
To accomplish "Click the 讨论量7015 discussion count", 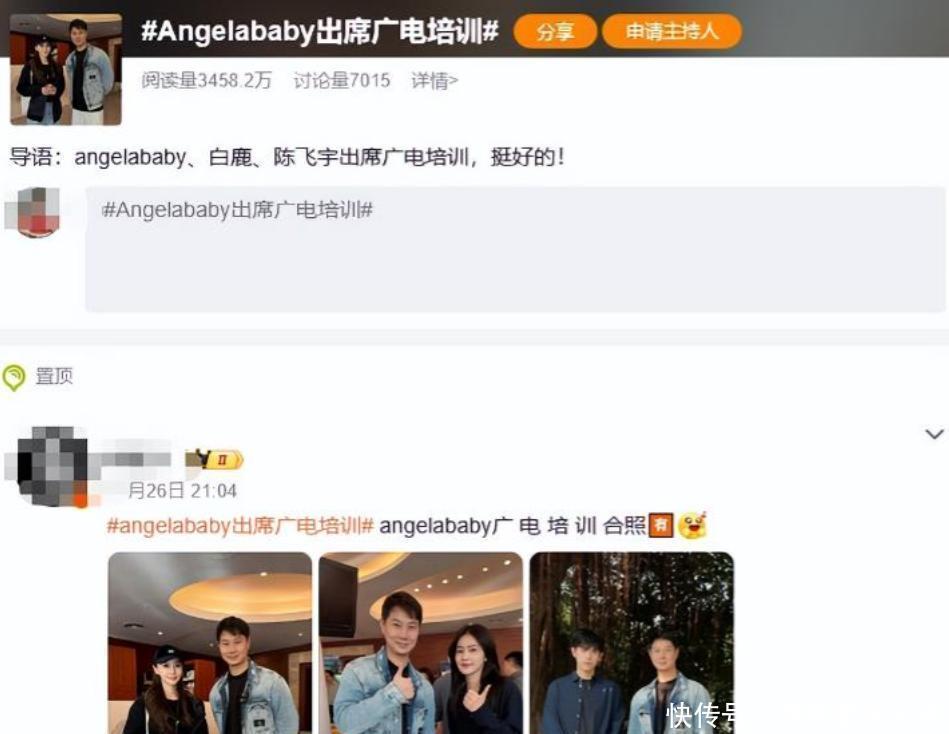I will (342, 80).
